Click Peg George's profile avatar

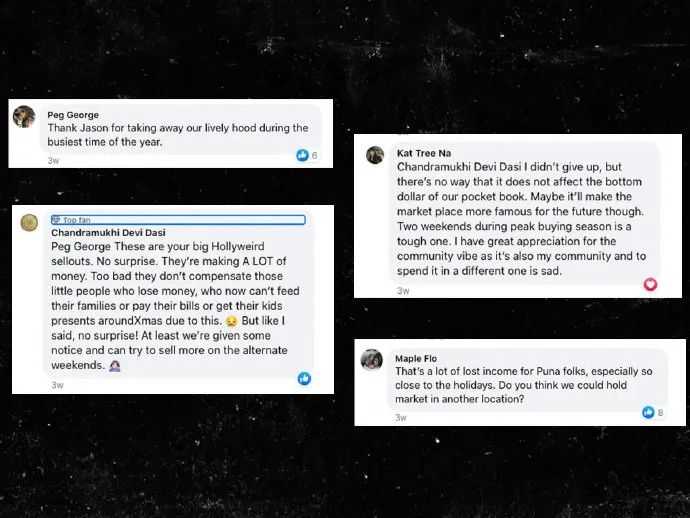pyautogui.click(x=24, y=117)
